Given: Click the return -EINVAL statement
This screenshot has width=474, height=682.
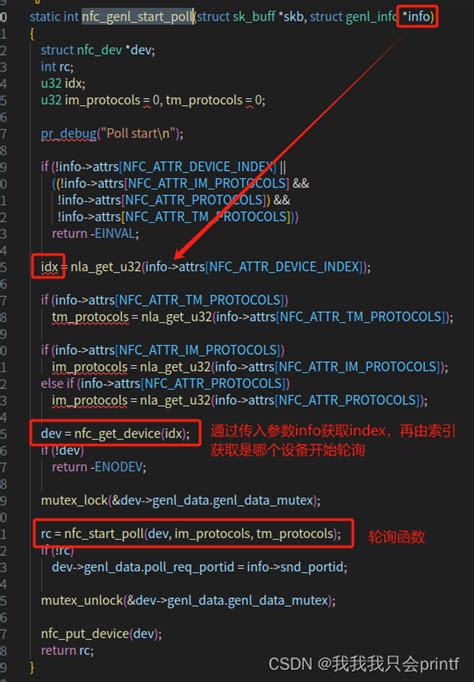Looking at the screenshot, I should click(x=95, y=234).
